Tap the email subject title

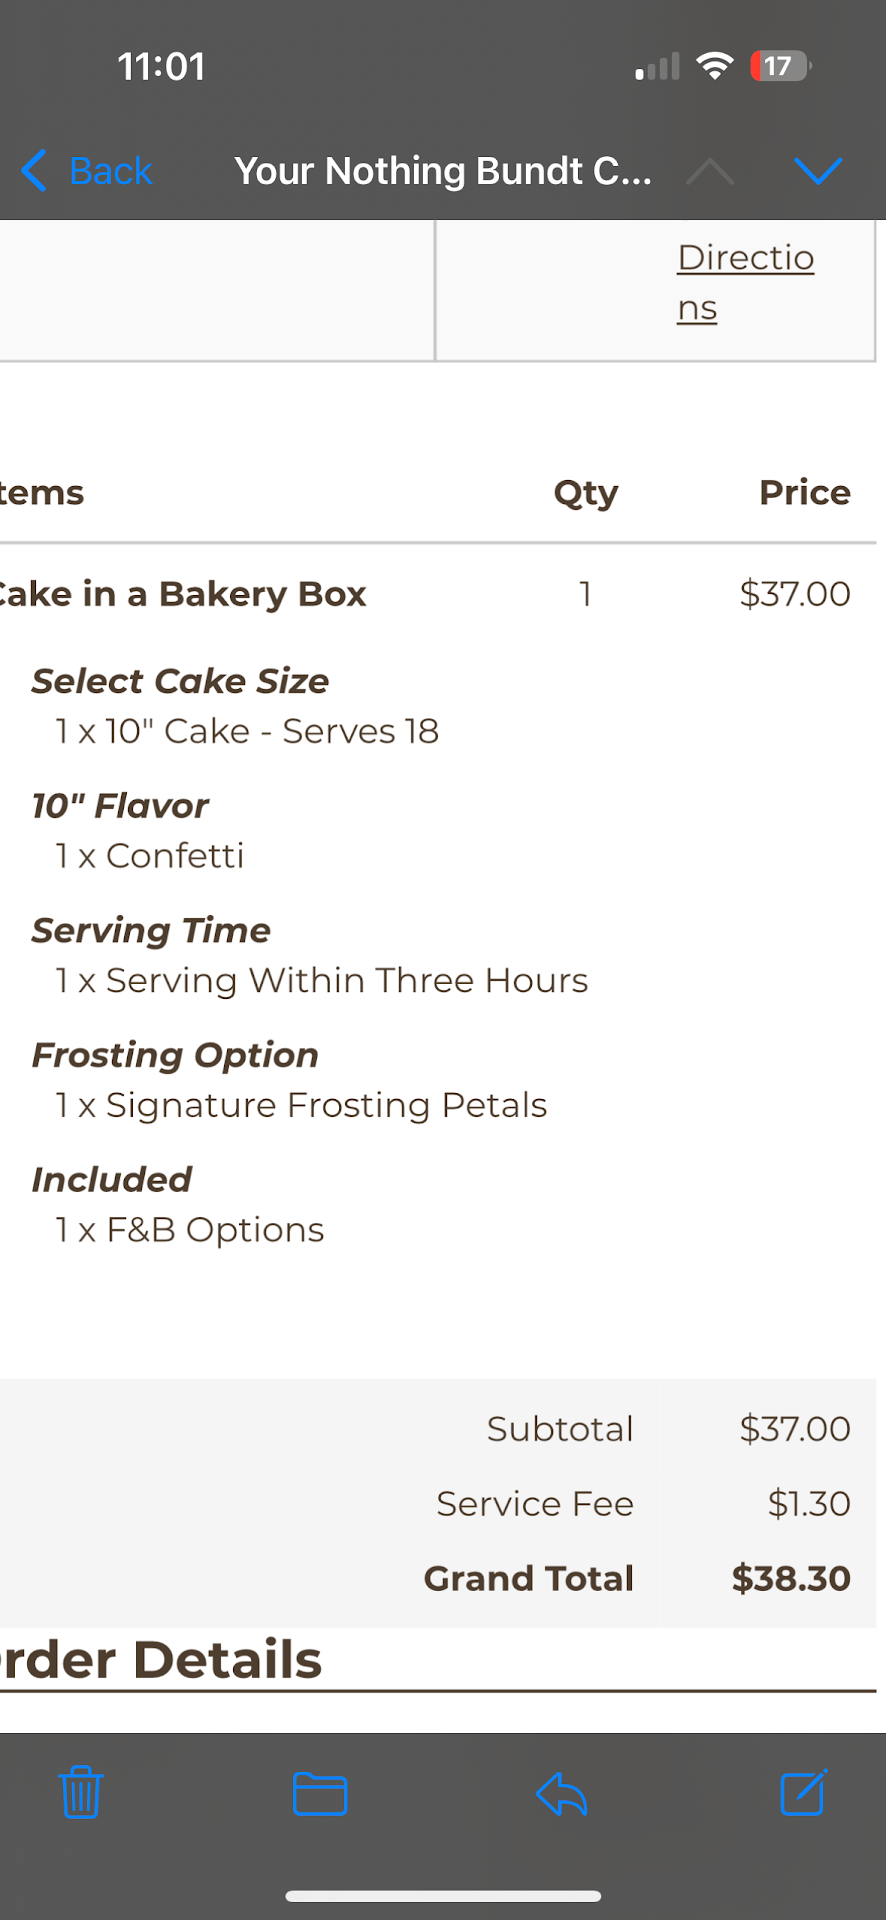[442, 171]
